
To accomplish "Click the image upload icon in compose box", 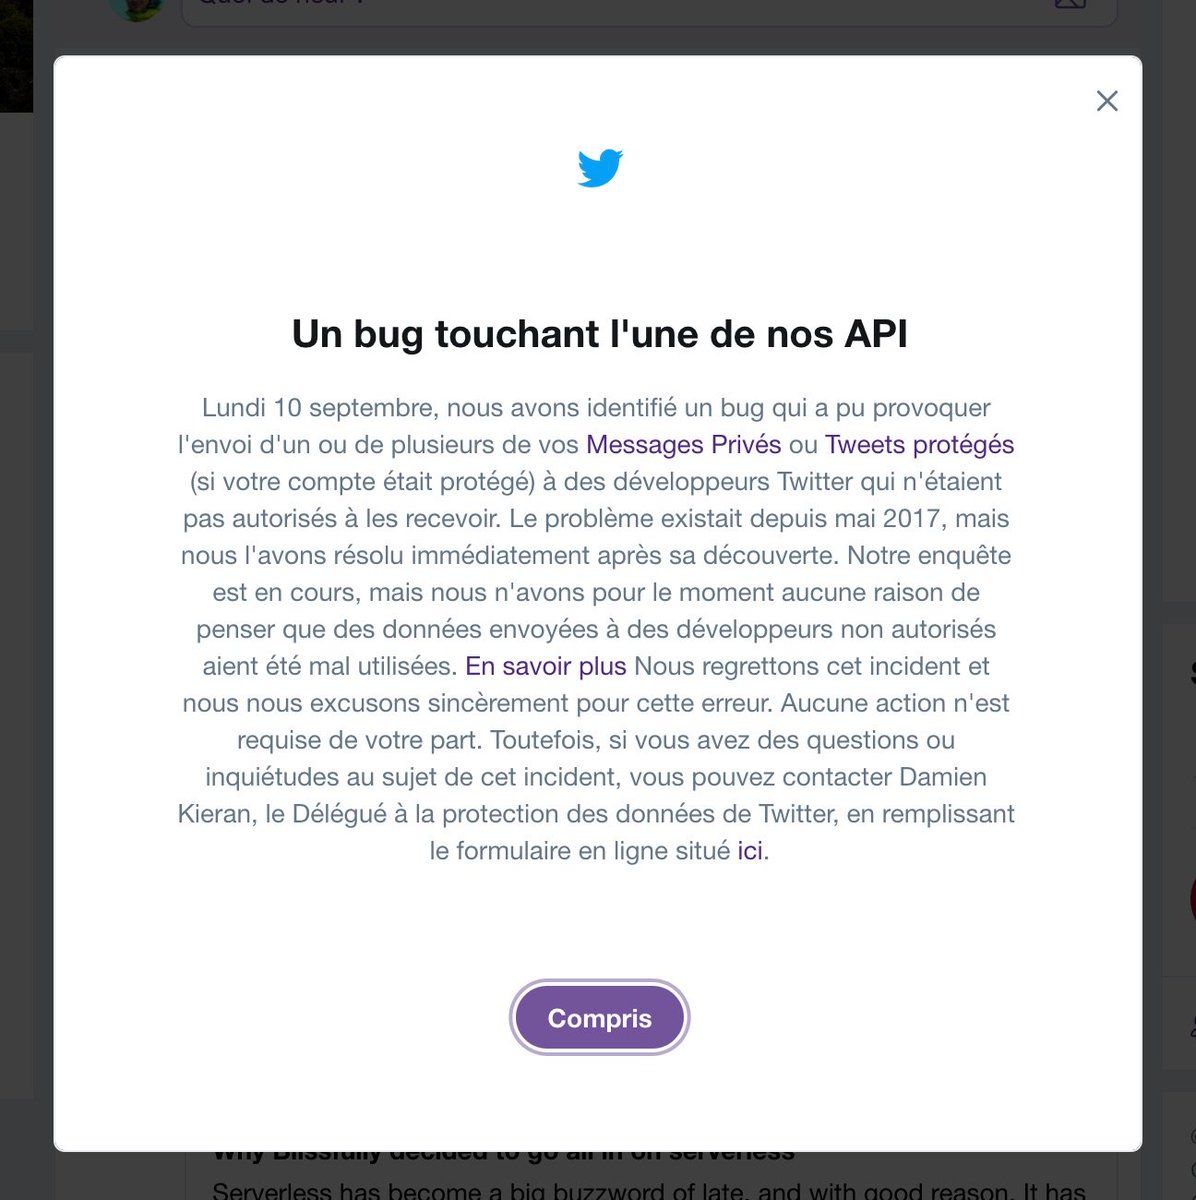I will click(1069, 4).
